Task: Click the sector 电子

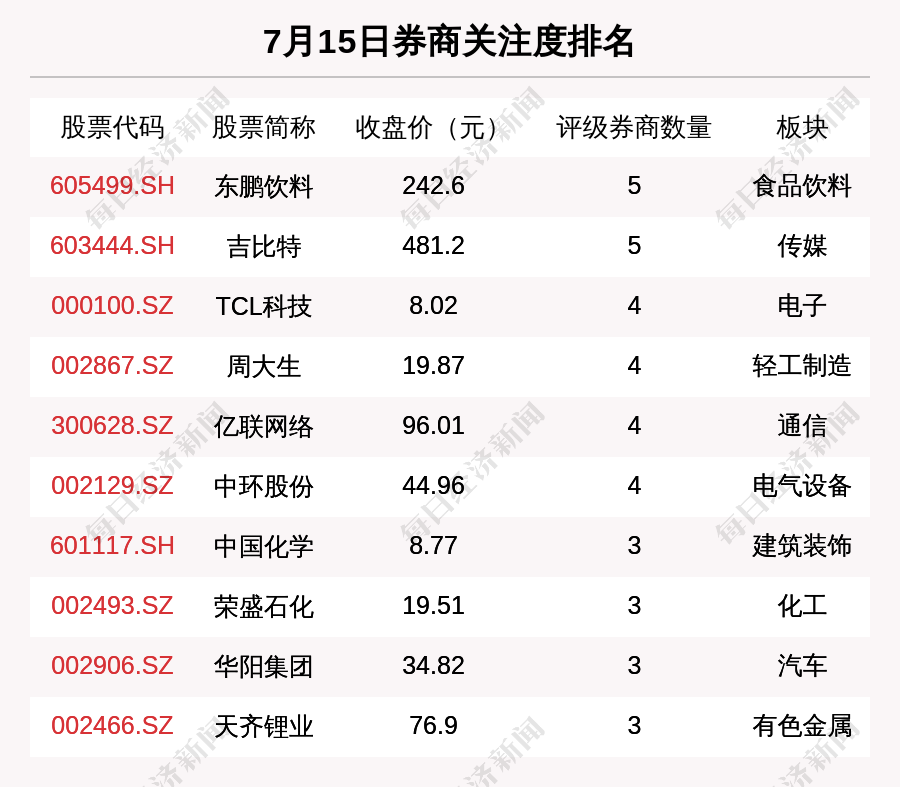Action: [x=802, y=306]
